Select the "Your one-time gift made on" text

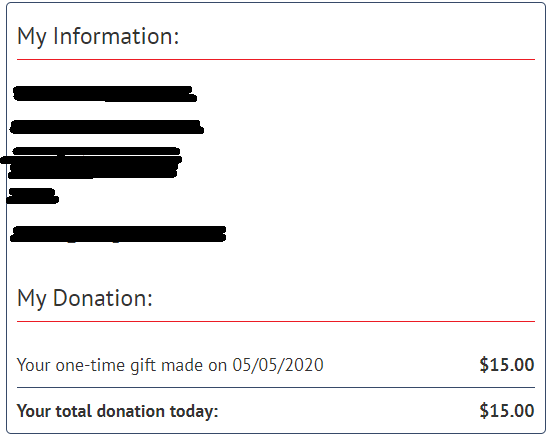122,365
